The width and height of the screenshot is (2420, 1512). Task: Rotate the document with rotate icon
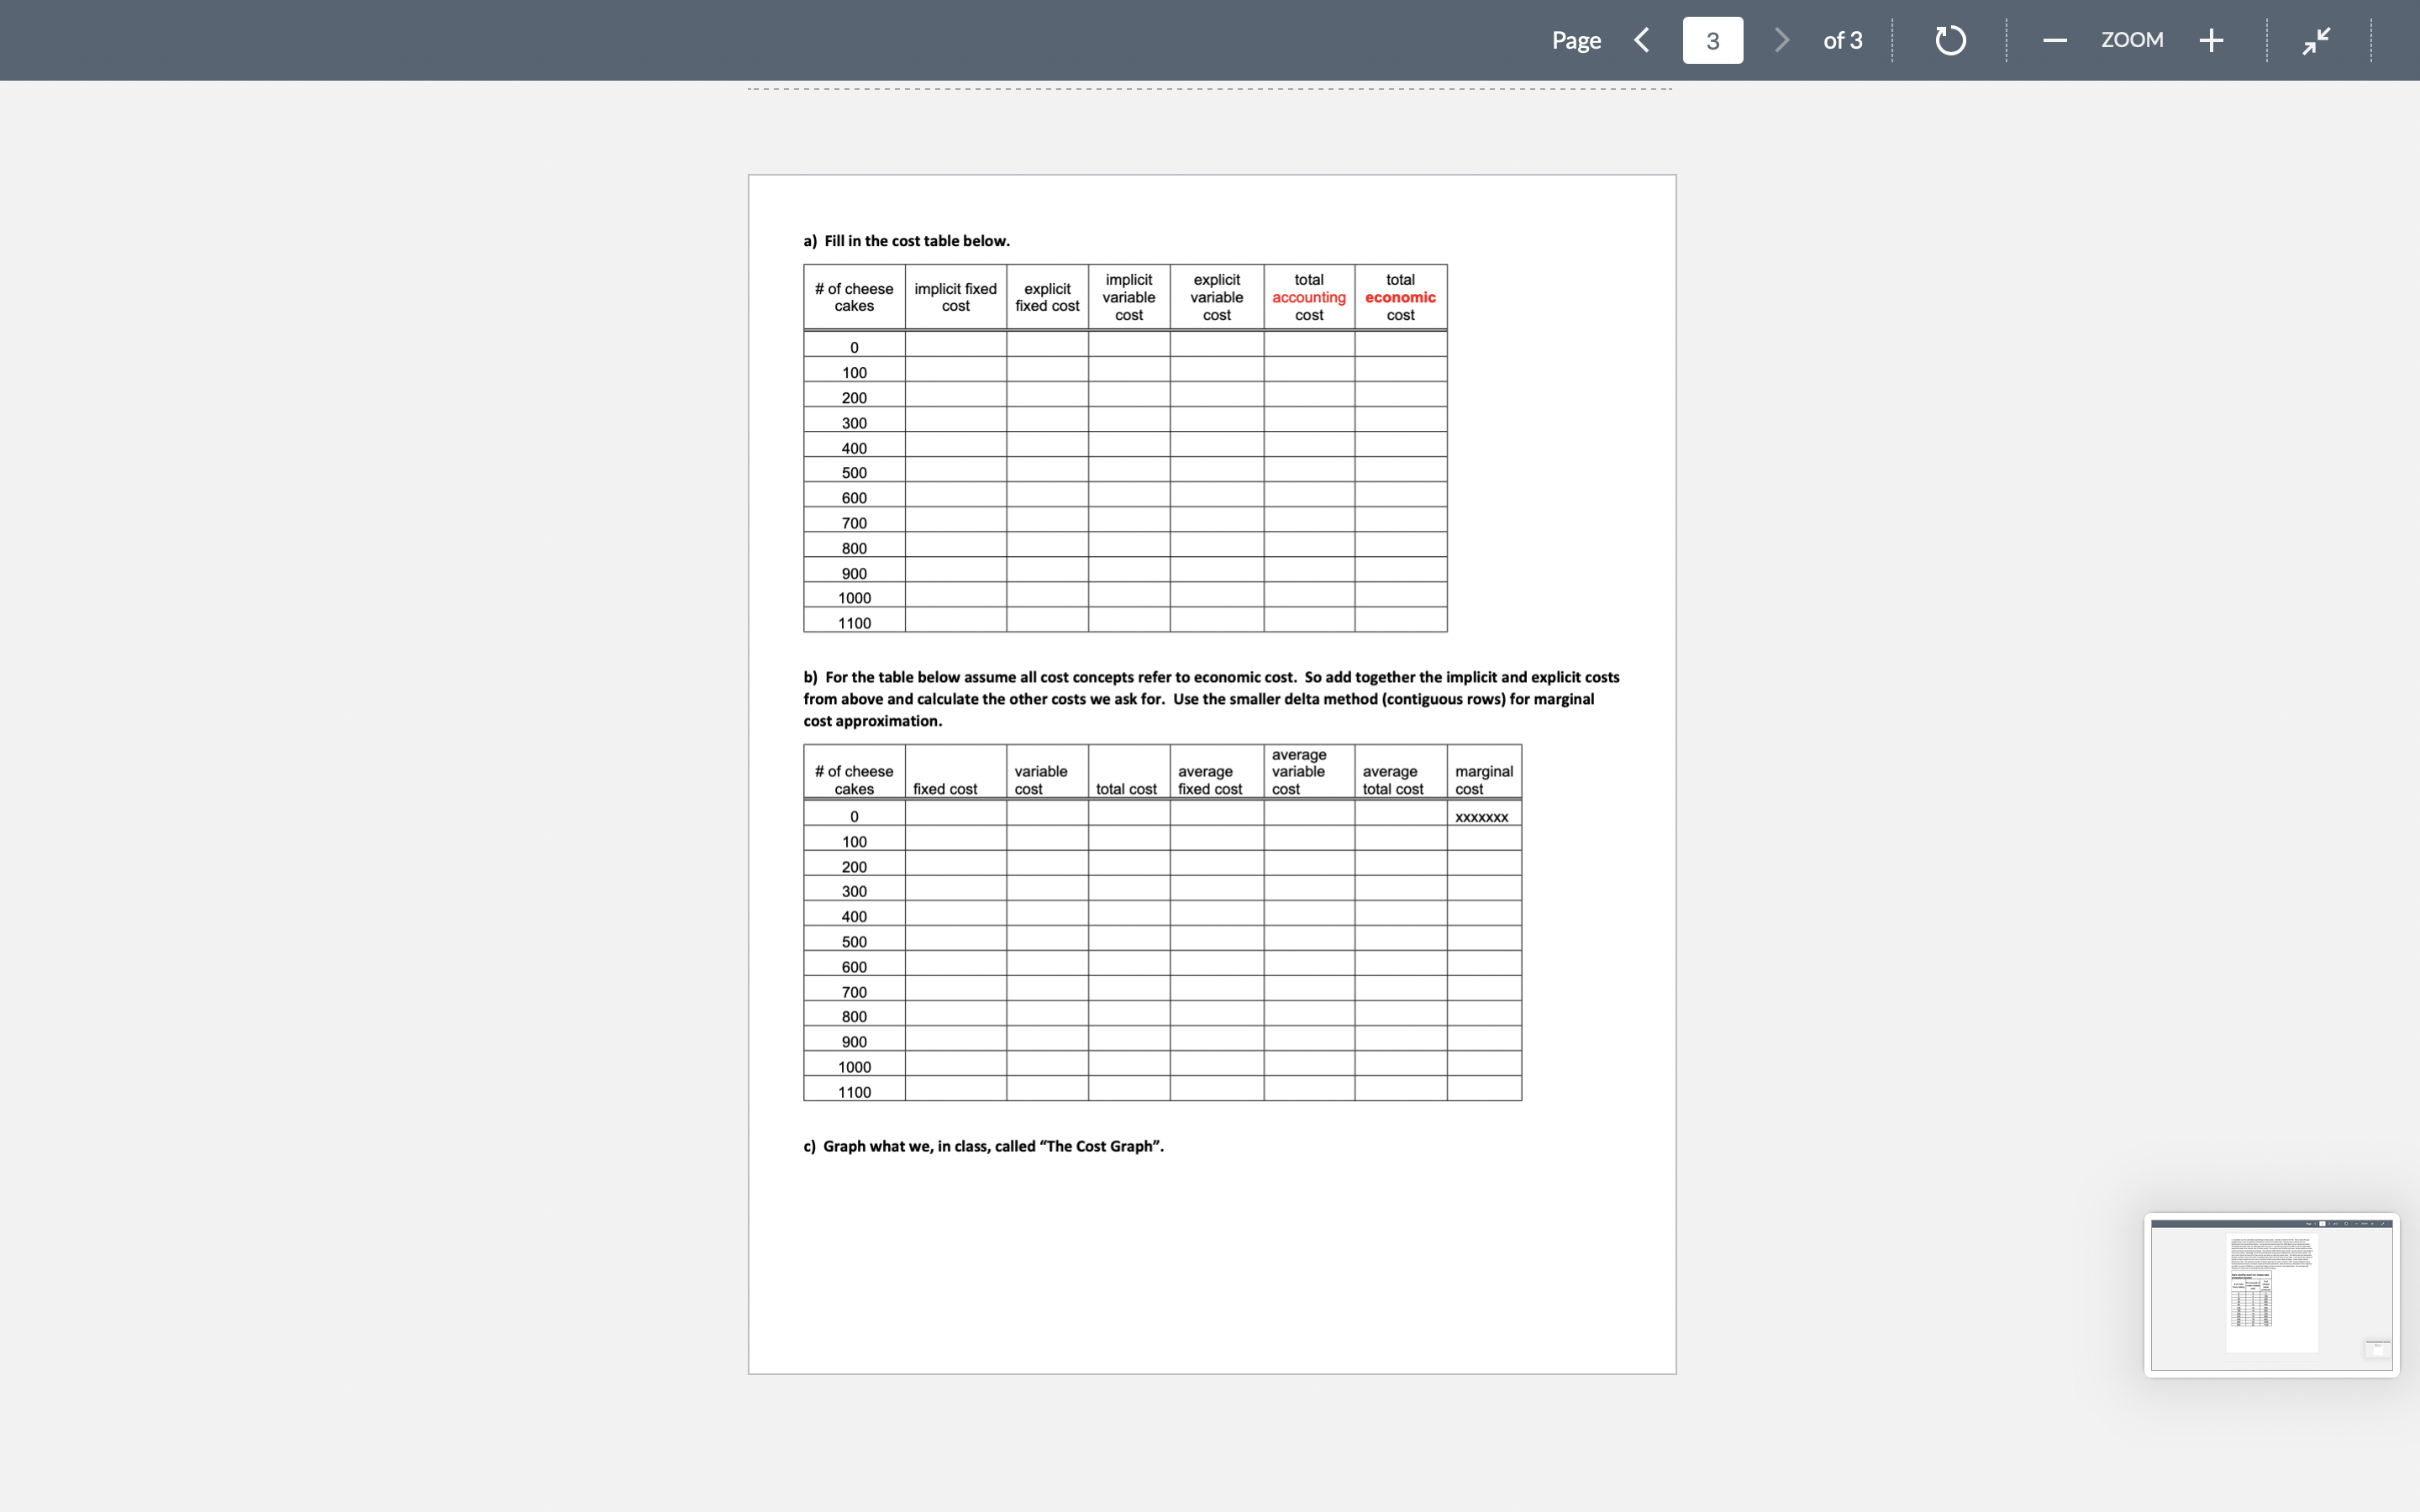point(1950,40)
